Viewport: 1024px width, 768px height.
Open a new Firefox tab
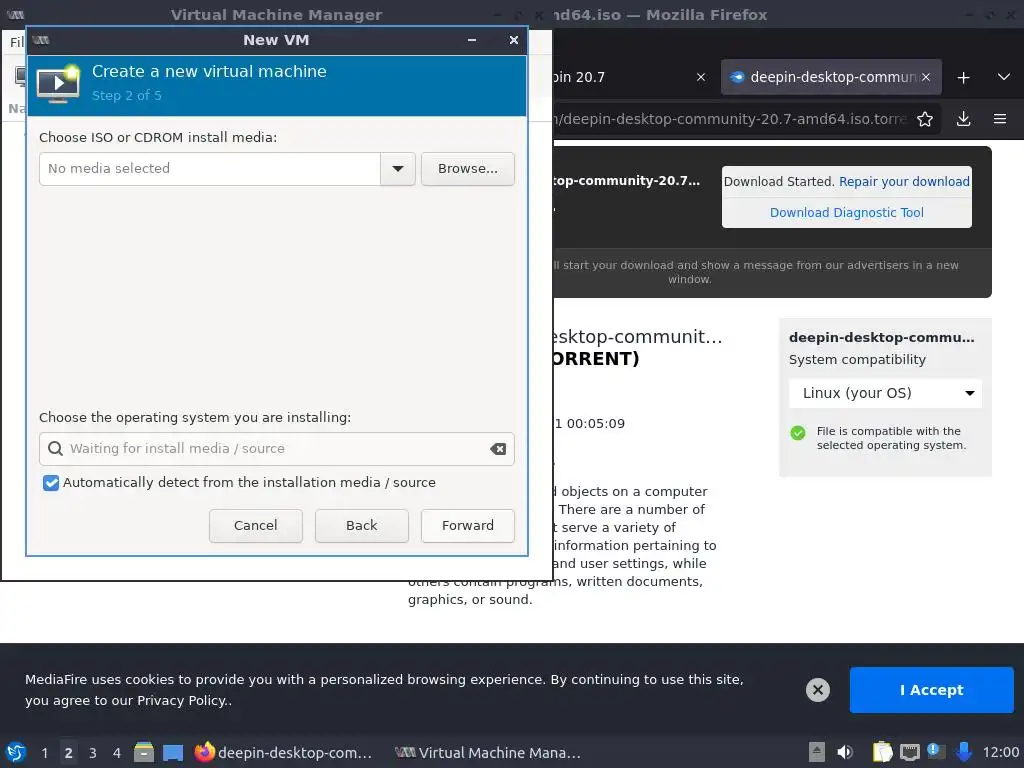(x=963, y=78)
